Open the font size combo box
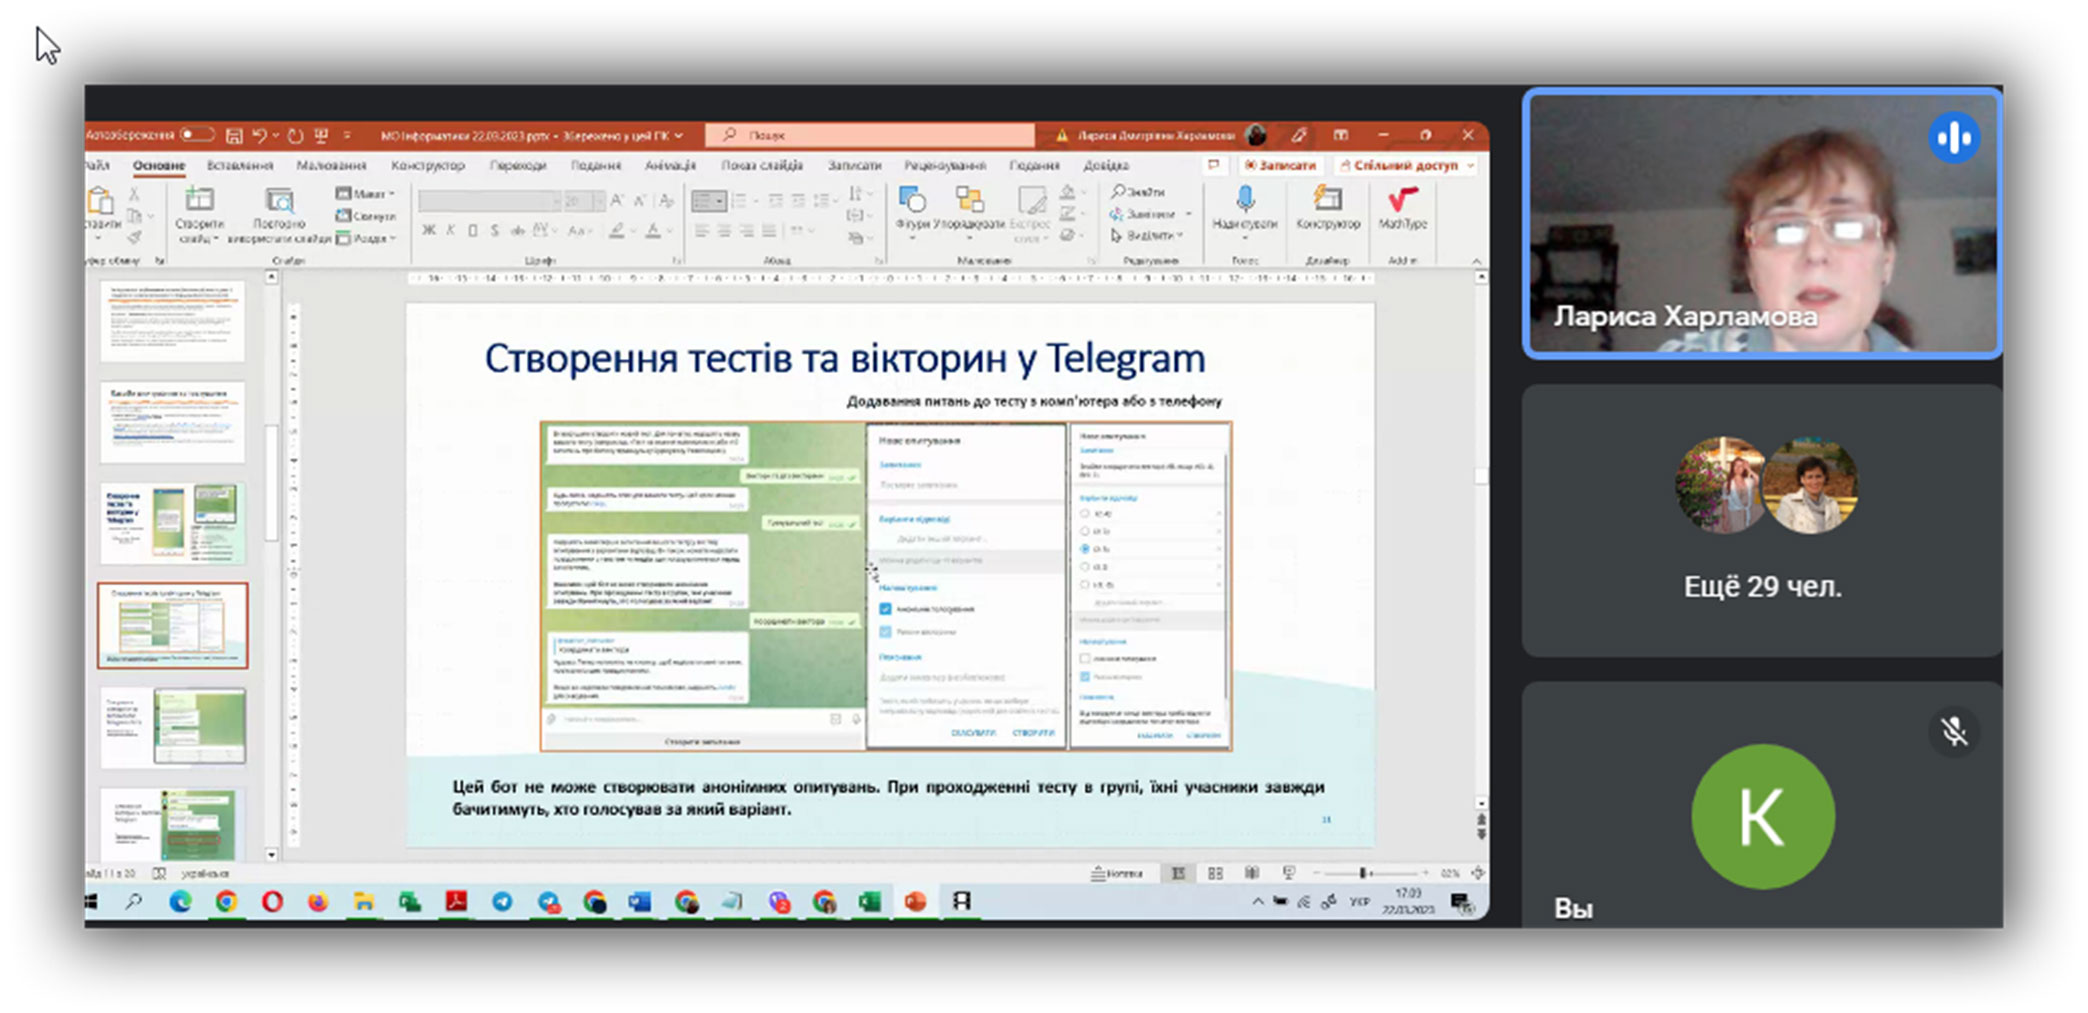 pyautogui.click(x=584, y=201)
